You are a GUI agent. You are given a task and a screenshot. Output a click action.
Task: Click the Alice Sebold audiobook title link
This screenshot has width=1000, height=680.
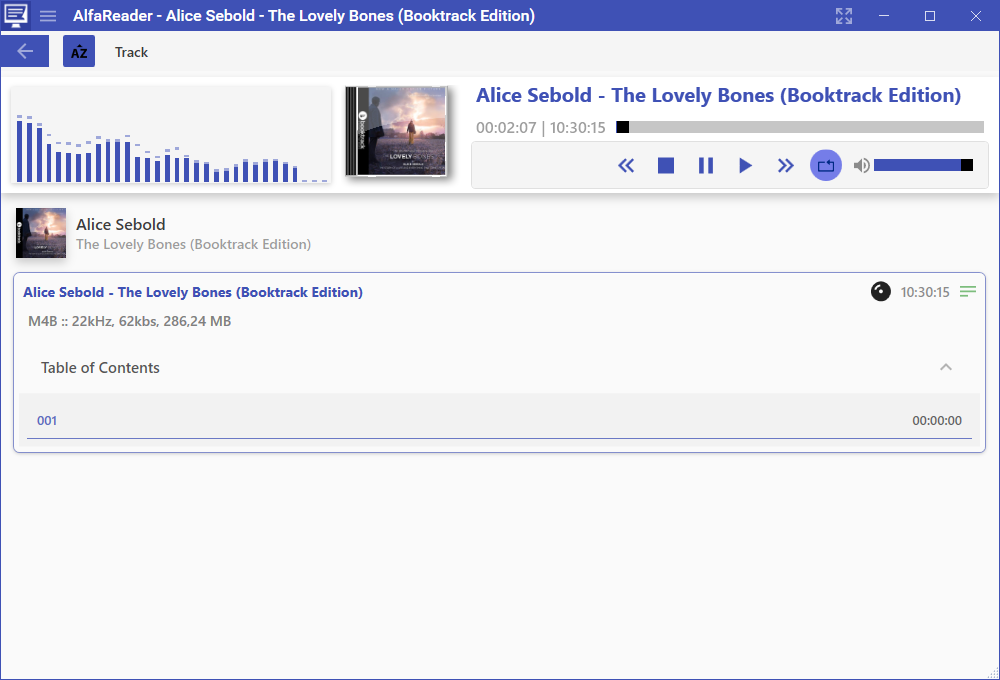coord(193,291)
